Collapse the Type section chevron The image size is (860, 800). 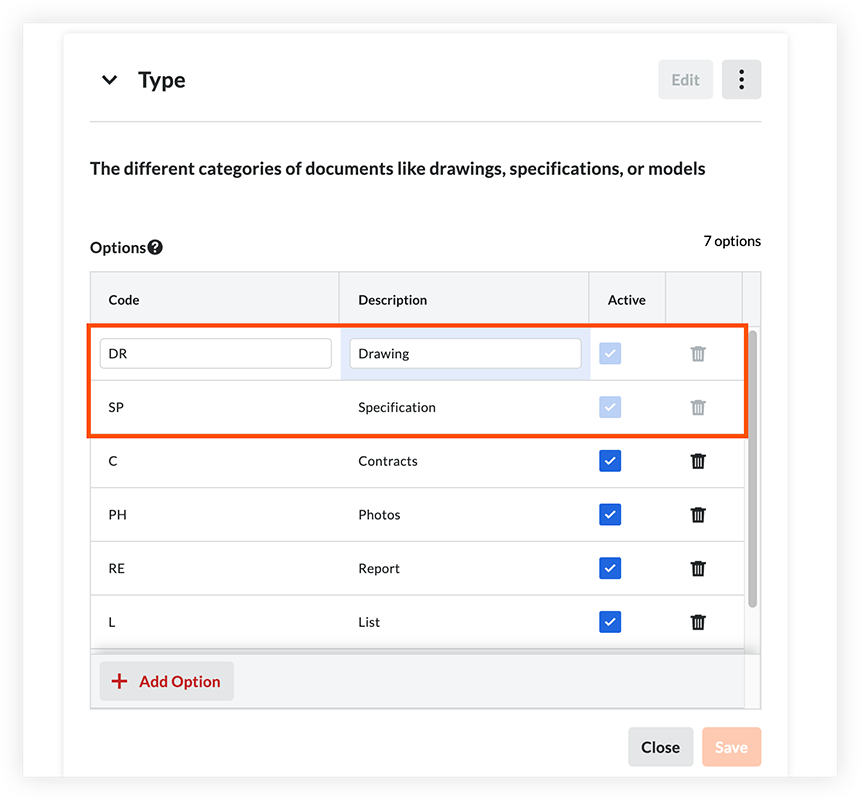pyautogui.click(x=110, y=80)
